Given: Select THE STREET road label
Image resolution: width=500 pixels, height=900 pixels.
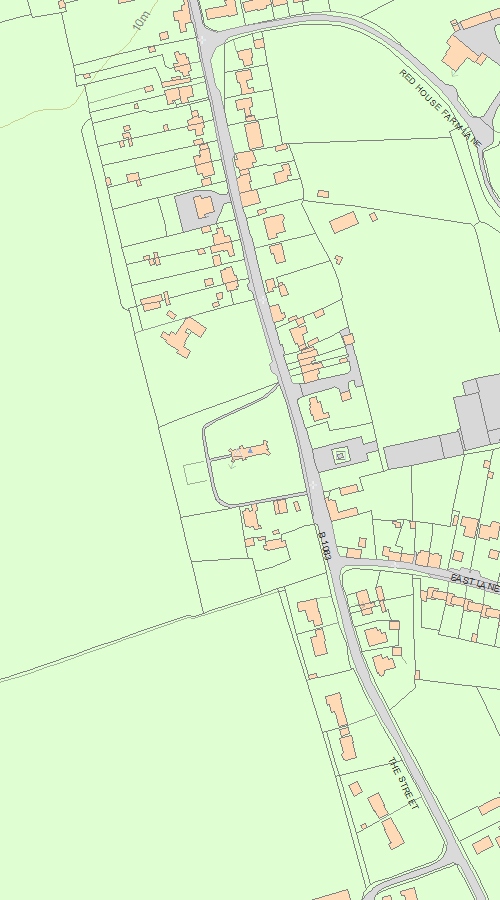Looking at the screenshot, I should pos(404,783).
